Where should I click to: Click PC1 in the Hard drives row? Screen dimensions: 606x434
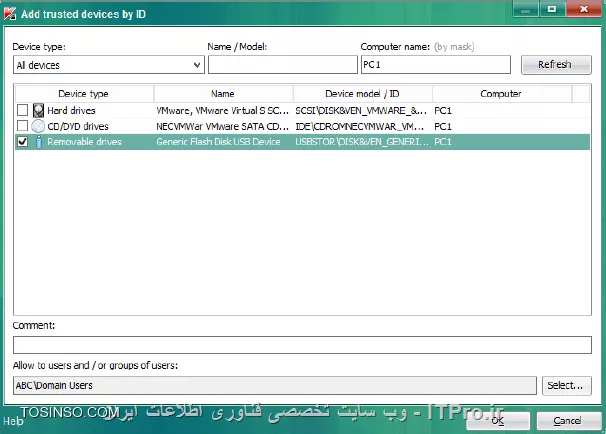[443, 111]
